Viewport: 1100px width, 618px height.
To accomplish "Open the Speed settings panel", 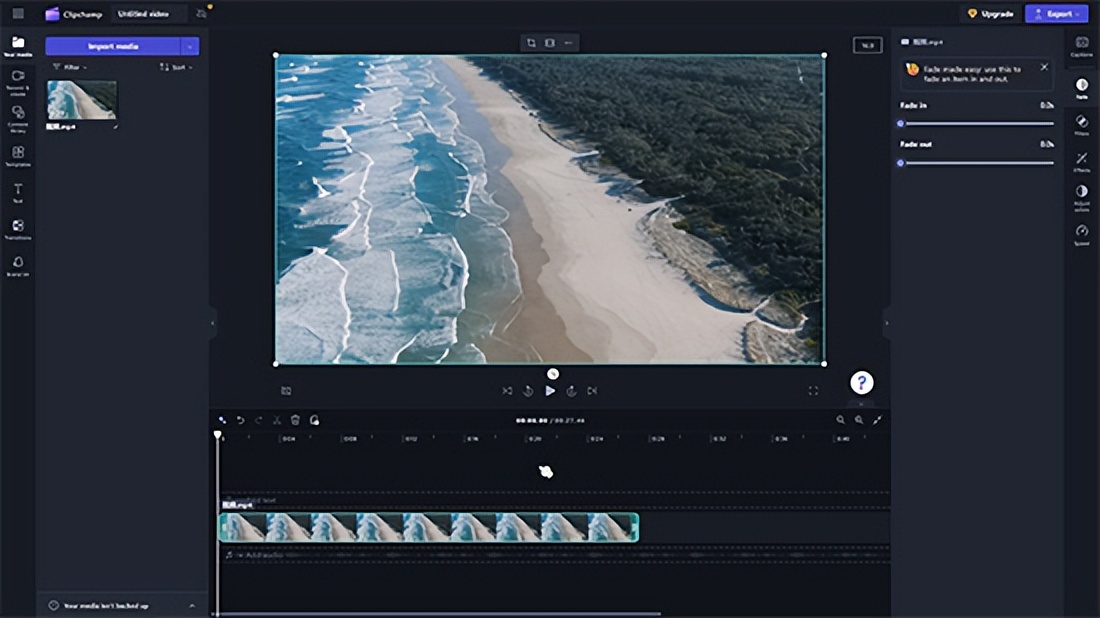I will (1081, 234).
